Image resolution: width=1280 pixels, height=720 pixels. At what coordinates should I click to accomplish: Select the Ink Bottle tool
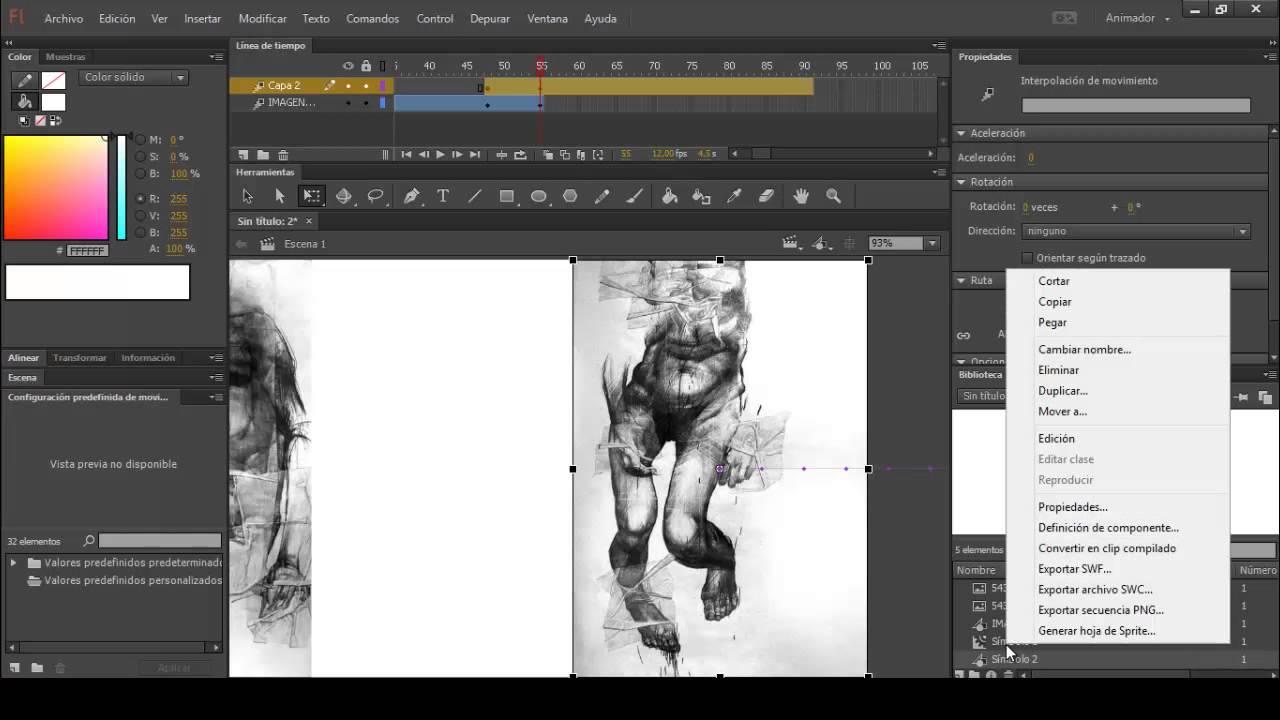click(x=702, y=197)
